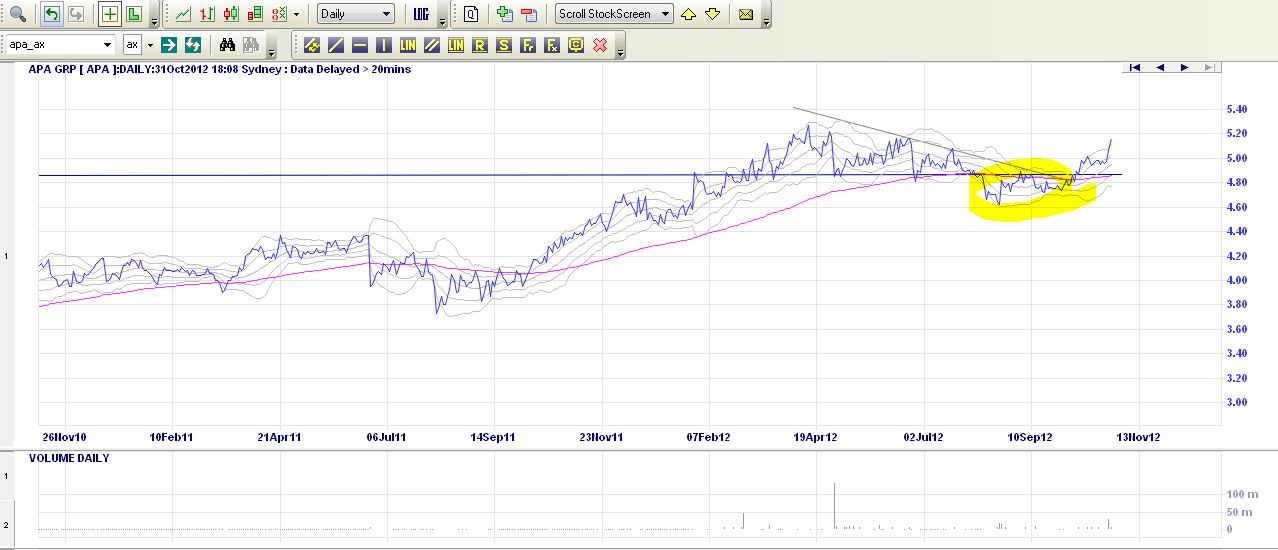The image size is (1278, 550).
Task: Open the Scroll StockScreen dropdown
Action: (615, 14)
